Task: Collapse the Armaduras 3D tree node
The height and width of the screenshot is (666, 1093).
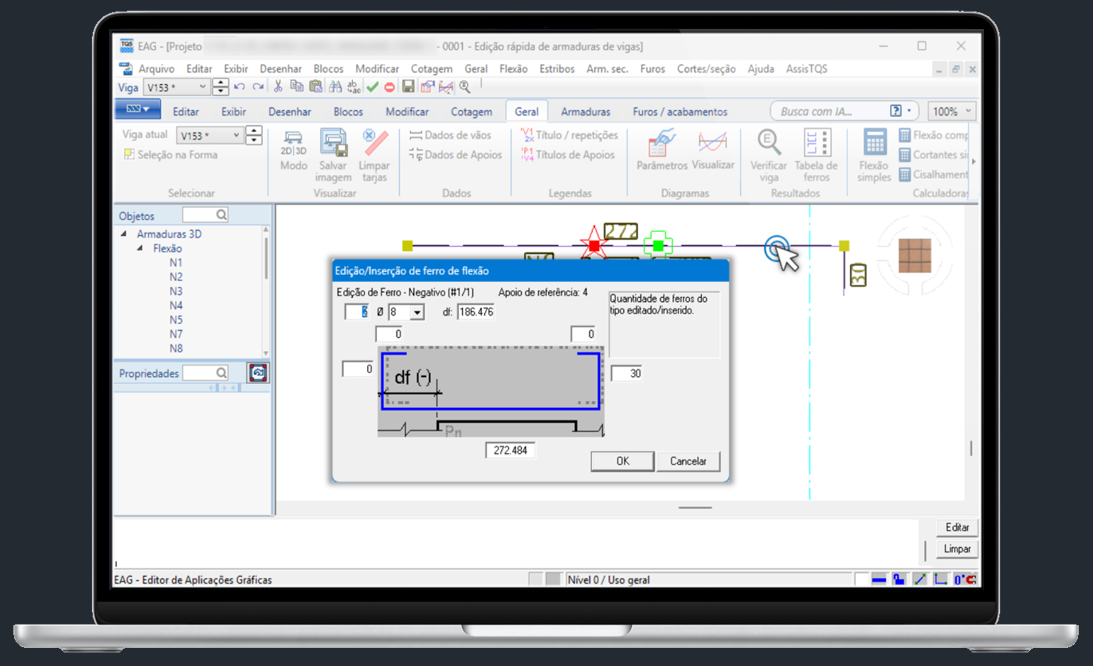Action: click(x=125, y=234)
